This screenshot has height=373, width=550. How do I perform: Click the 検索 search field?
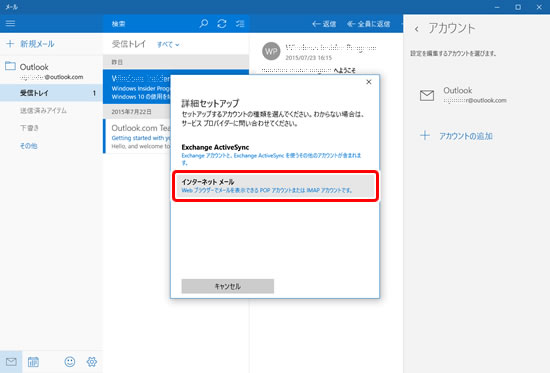(x=151, y=24)
